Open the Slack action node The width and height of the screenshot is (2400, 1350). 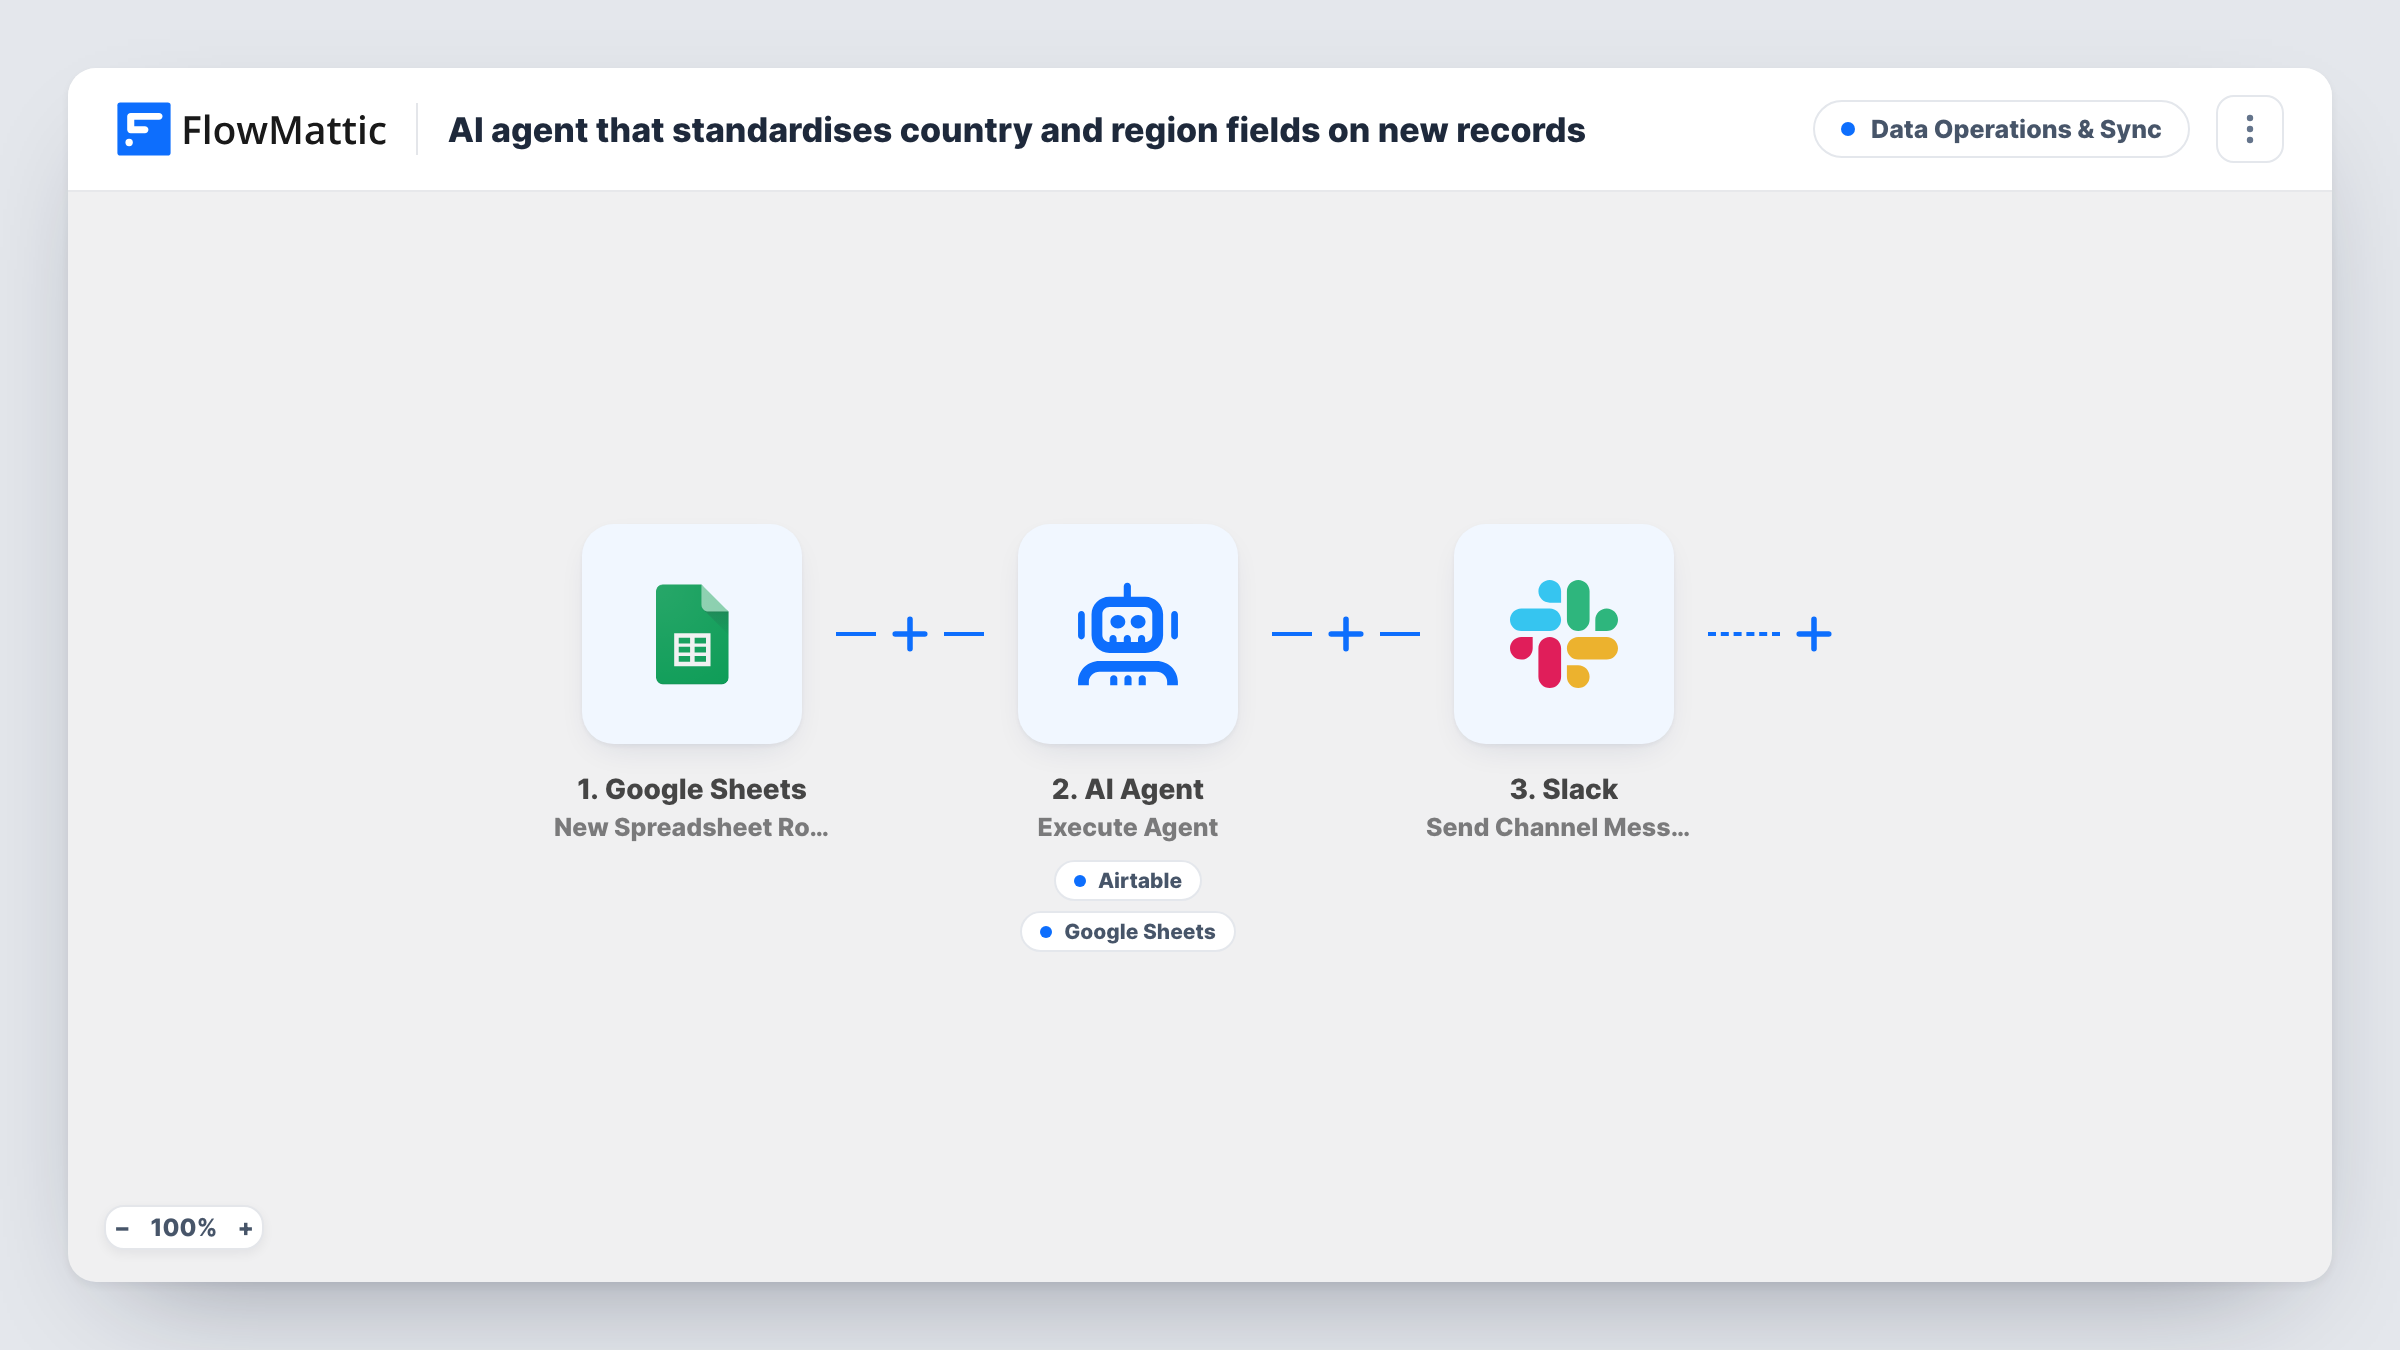click(x=1564, y=634)
